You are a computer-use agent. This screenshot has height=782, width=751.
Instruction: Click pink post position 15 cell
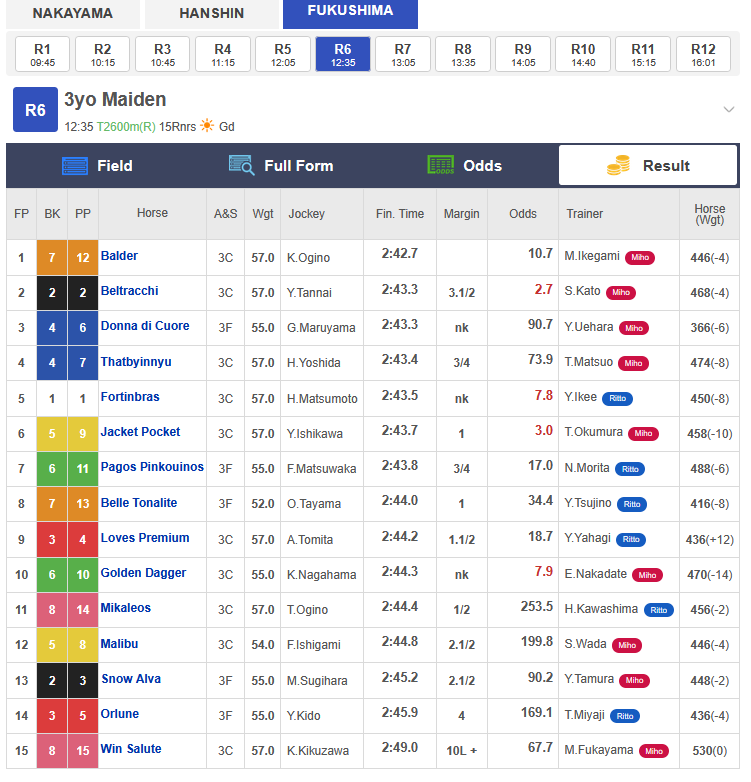(83, 751)
